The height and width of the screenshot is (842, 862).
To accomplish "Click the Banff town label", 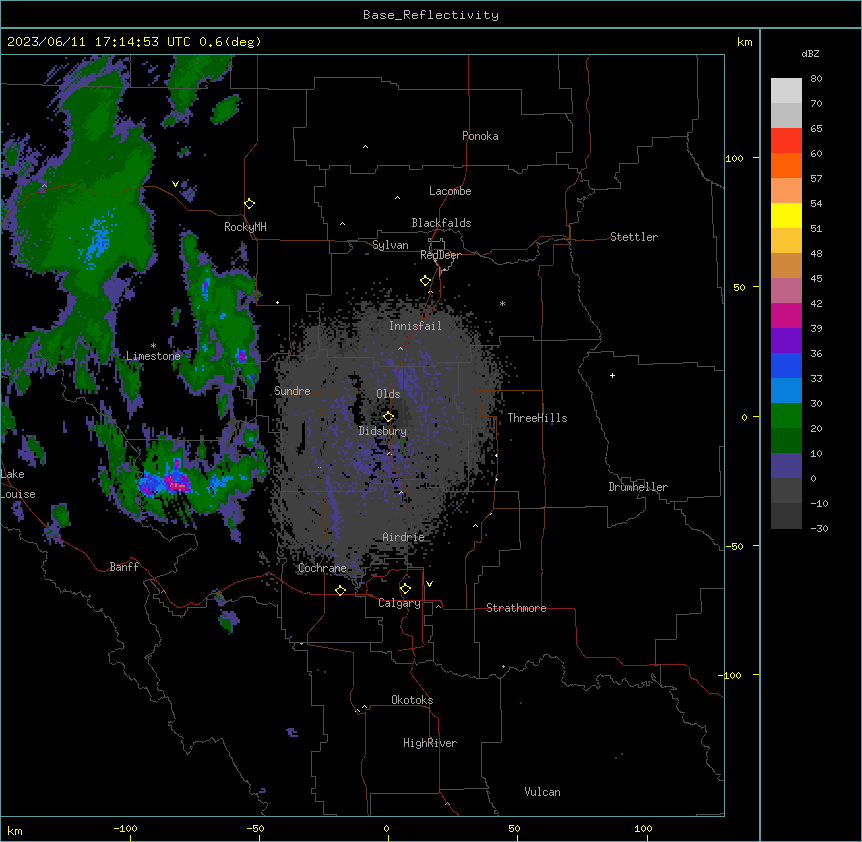I will [x=124, y=567].
